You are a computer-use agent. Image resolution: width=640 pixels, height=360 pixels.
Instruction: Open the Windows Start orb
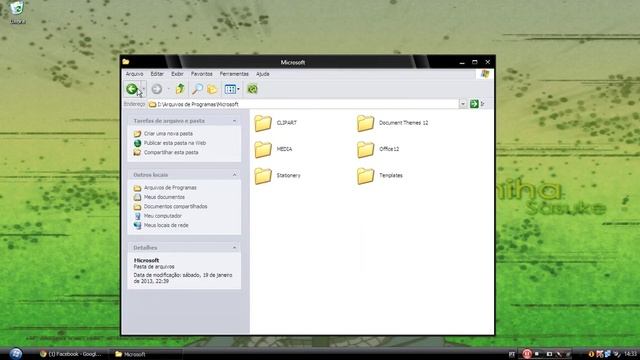click(x=16, y=353)
